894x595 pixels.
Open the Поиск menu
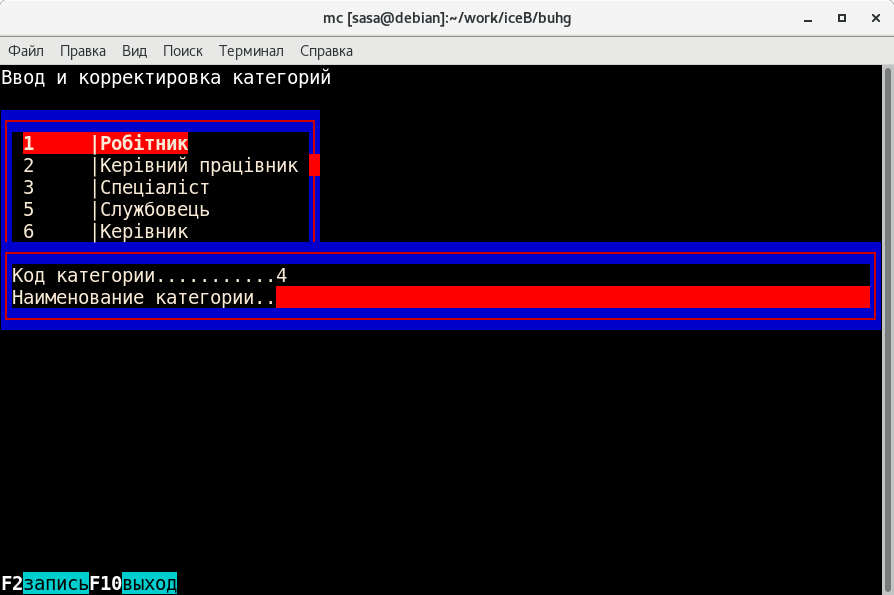[x=182, y=51]
